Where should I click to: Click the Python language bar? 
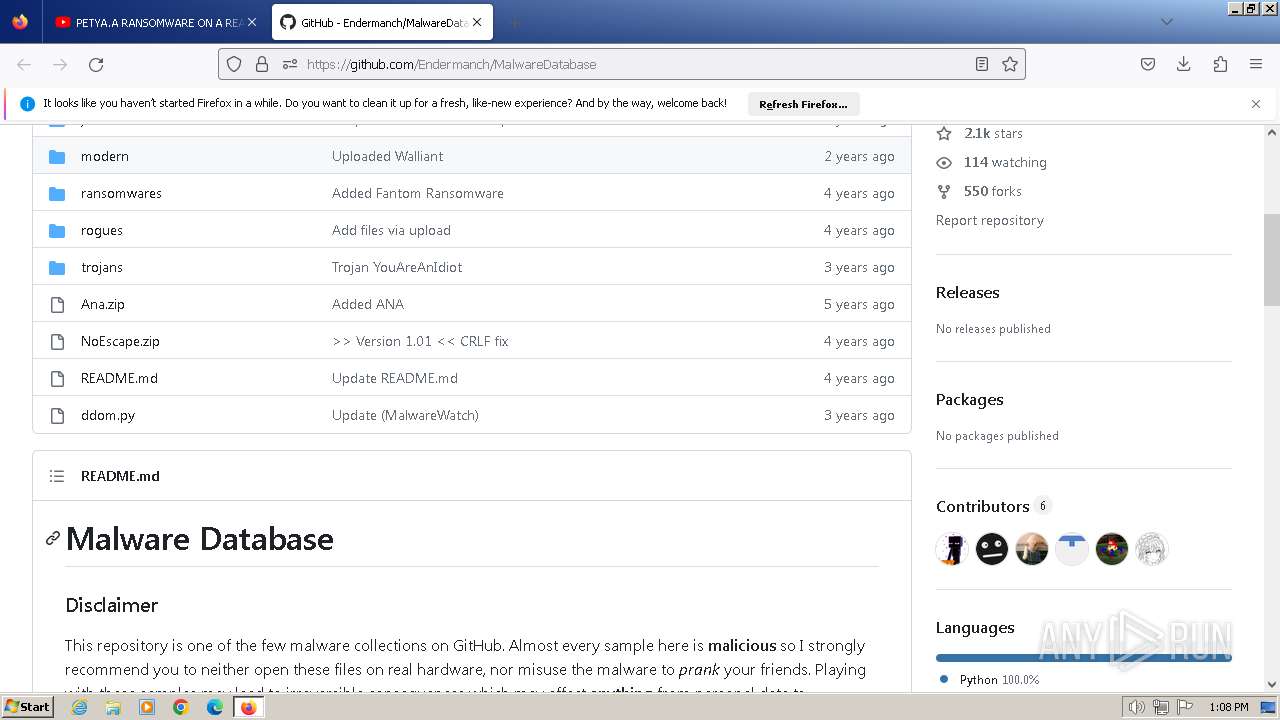click(1084, 658)
